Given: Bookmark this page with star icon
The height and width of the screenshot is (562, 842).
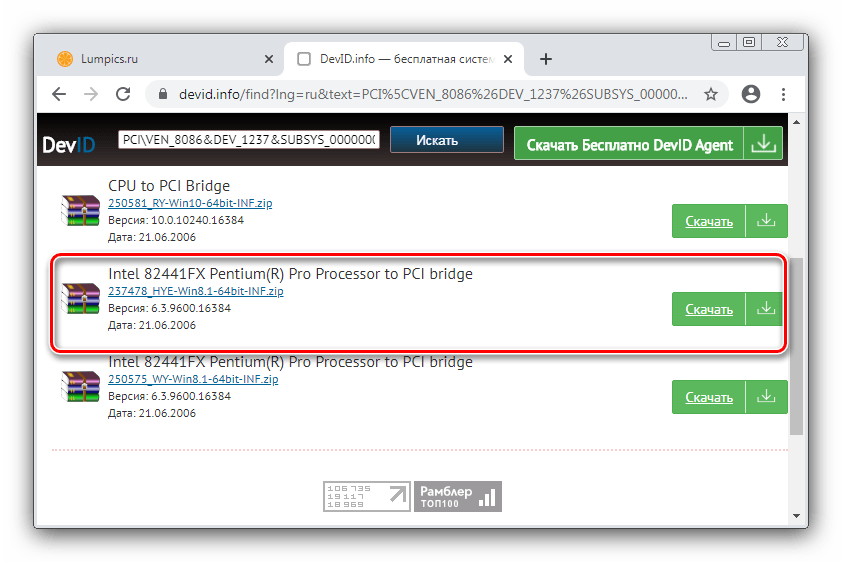Looking at the screenshot, I should [x=711, y=94].
